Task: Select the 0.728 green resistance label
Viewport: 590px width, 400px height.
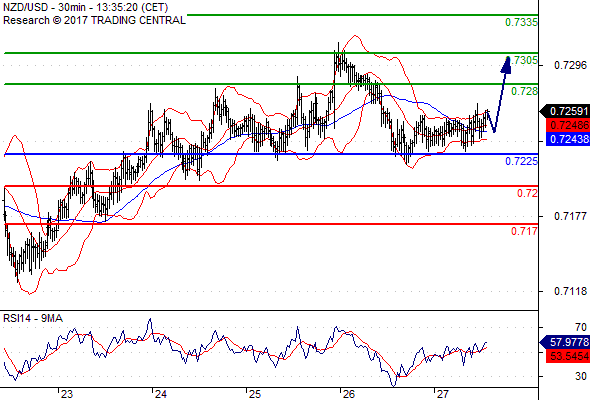Action: [525, 91]
